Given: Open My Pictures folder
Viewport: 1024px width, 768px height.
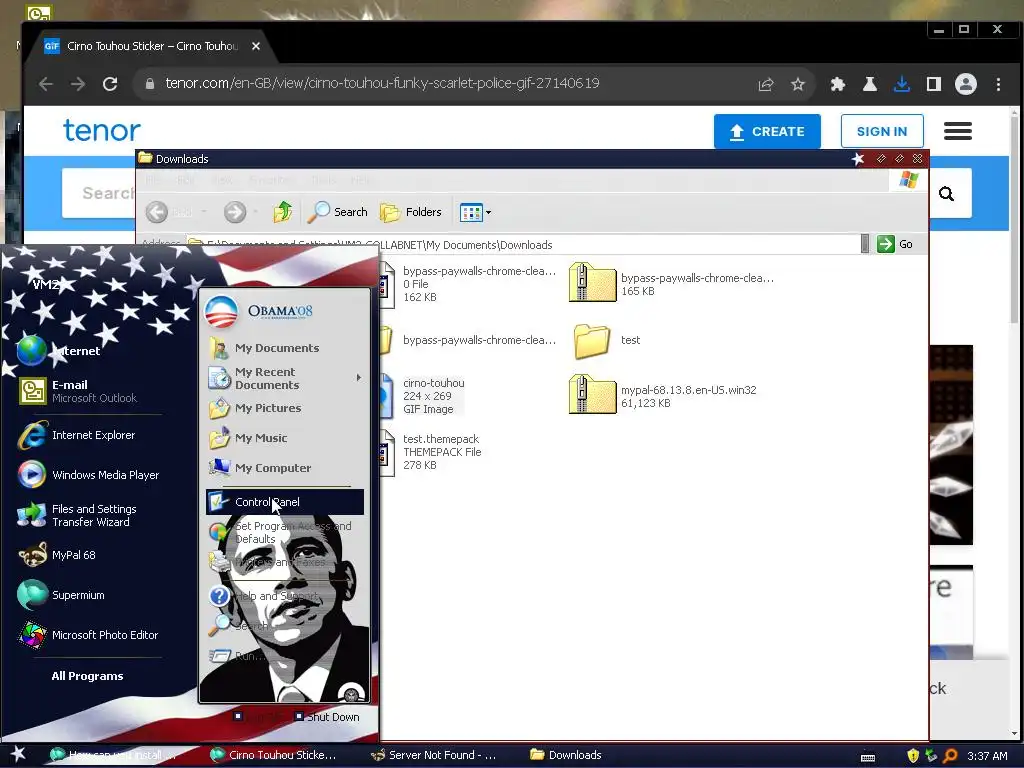Looking at the screenshot, I should pyautogui.click(x=255, y=408).
